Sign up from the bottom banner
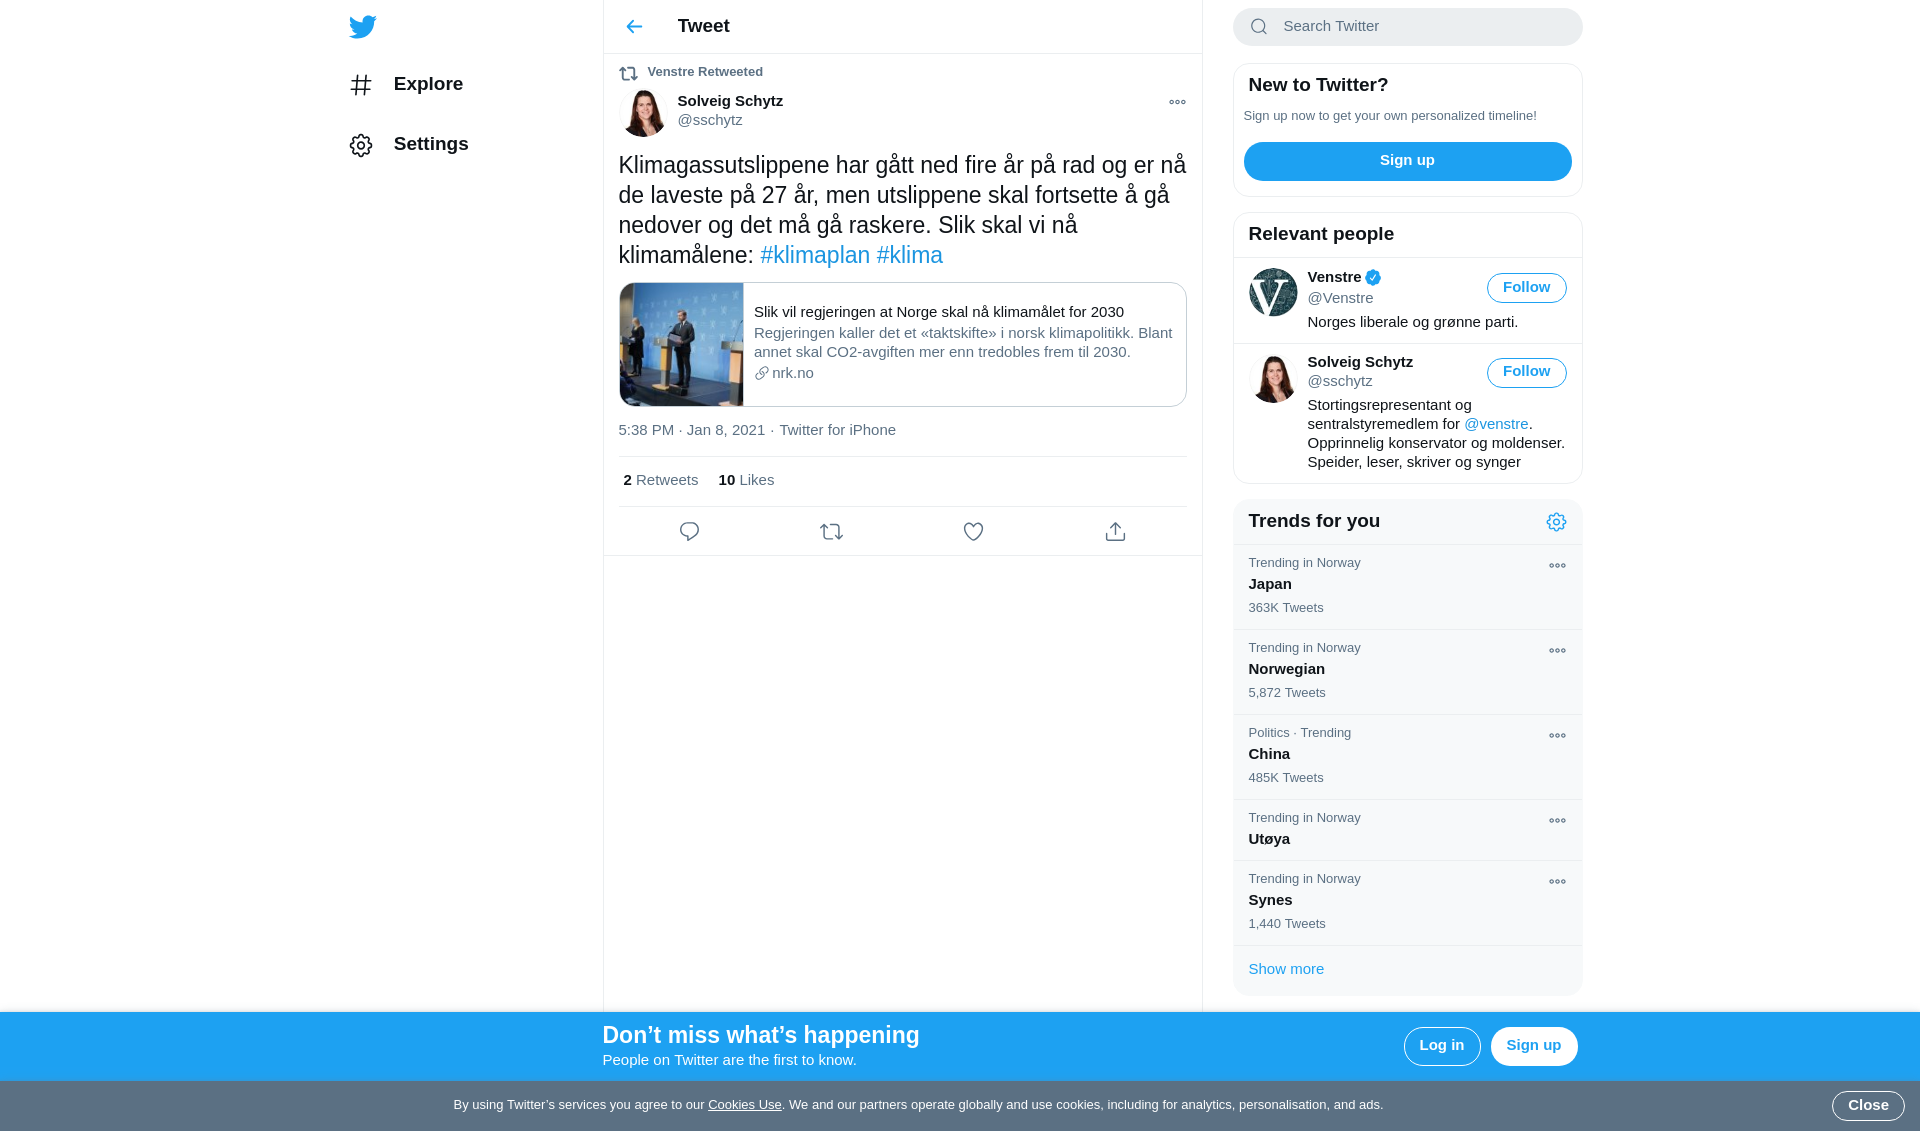1920x1131 pixels. tap(1533, 1046)
